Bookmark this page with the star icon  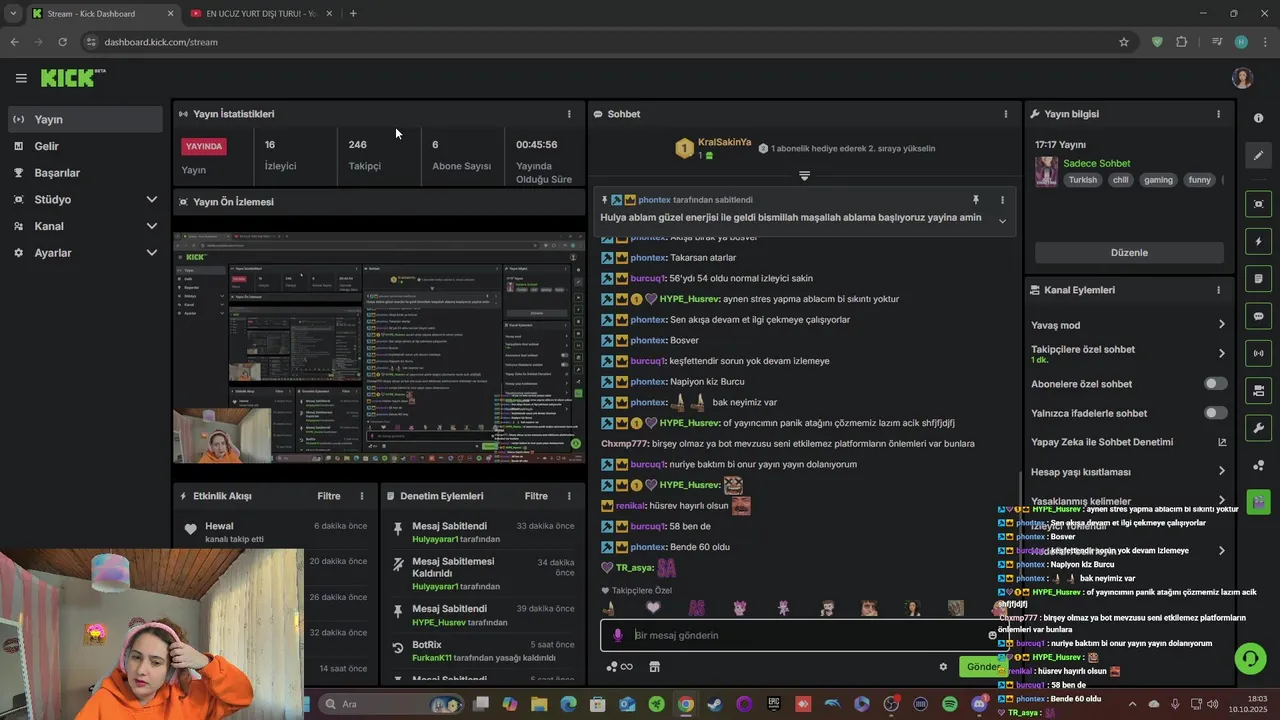1124,42
